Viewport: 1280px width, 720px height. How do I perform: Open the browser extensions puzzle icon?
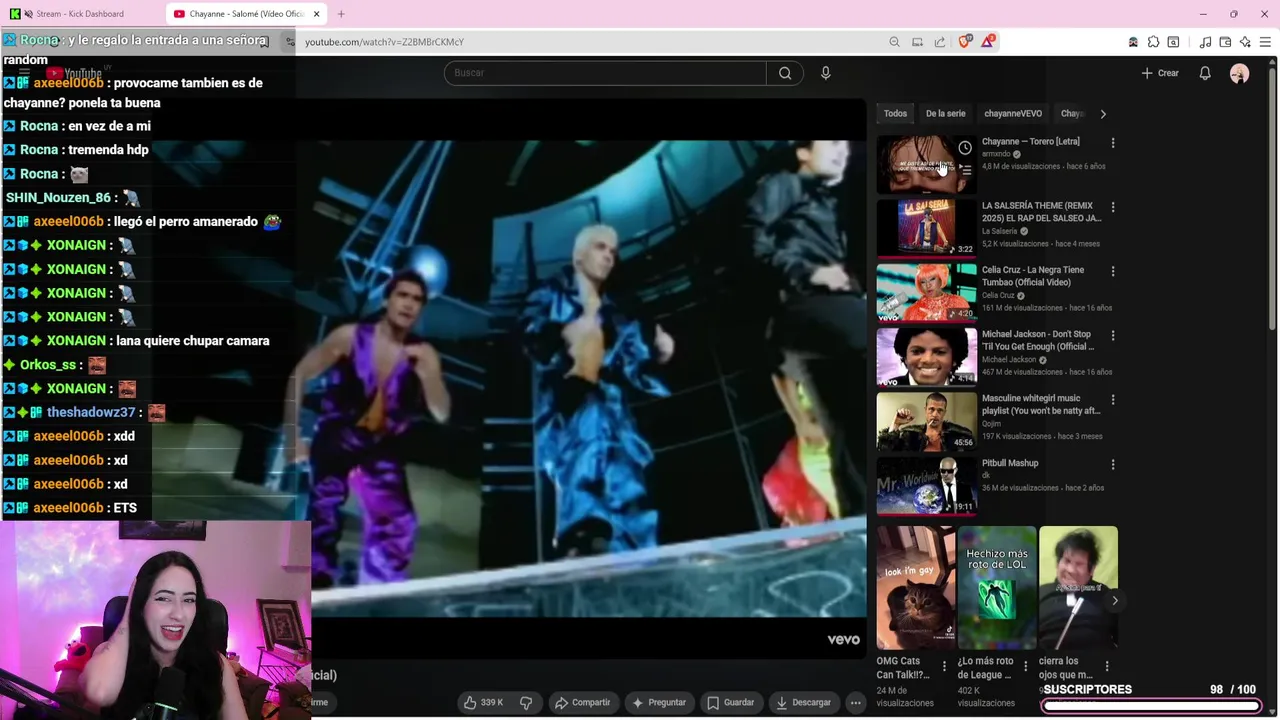coord(1153,42)
